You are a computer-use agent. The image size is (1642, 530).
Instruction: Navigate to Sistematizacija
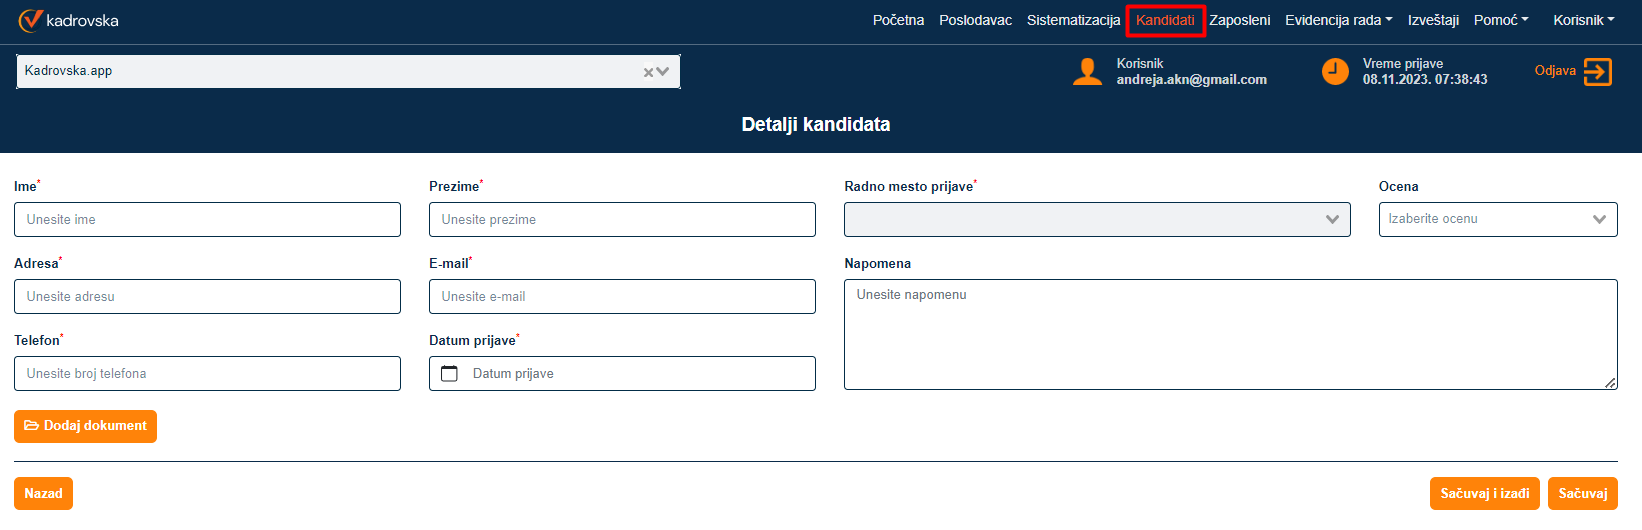tap(1073, 20)
